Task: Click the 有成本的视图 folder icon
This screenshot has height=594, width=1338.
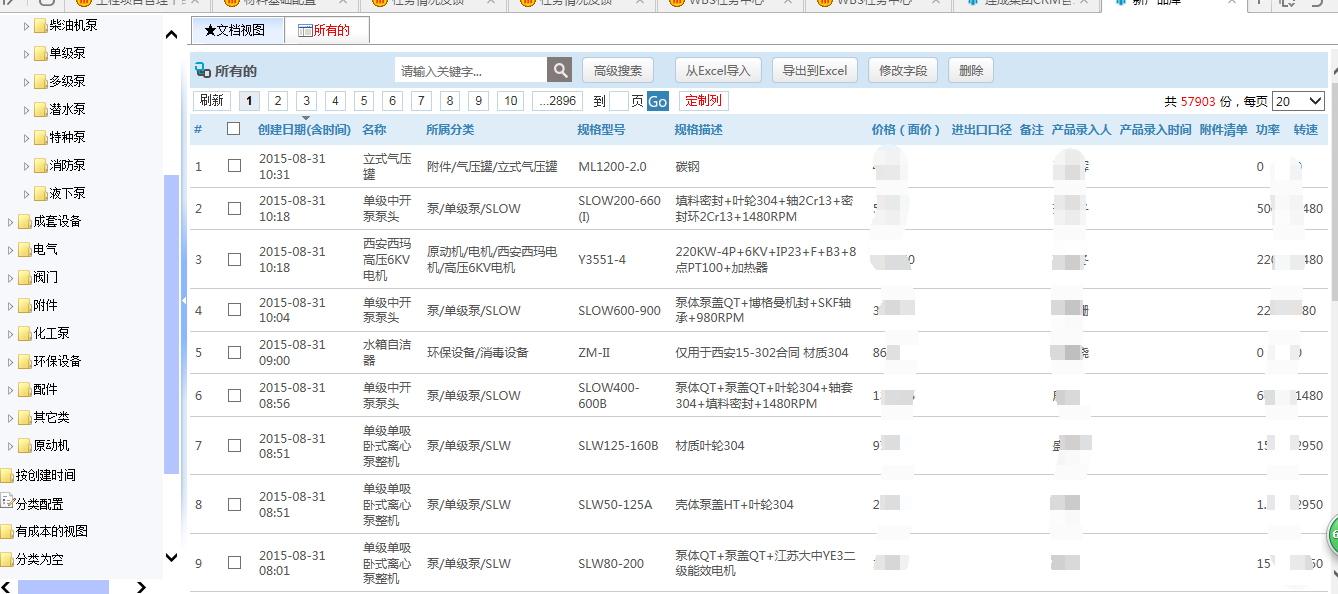Action: 7,531
